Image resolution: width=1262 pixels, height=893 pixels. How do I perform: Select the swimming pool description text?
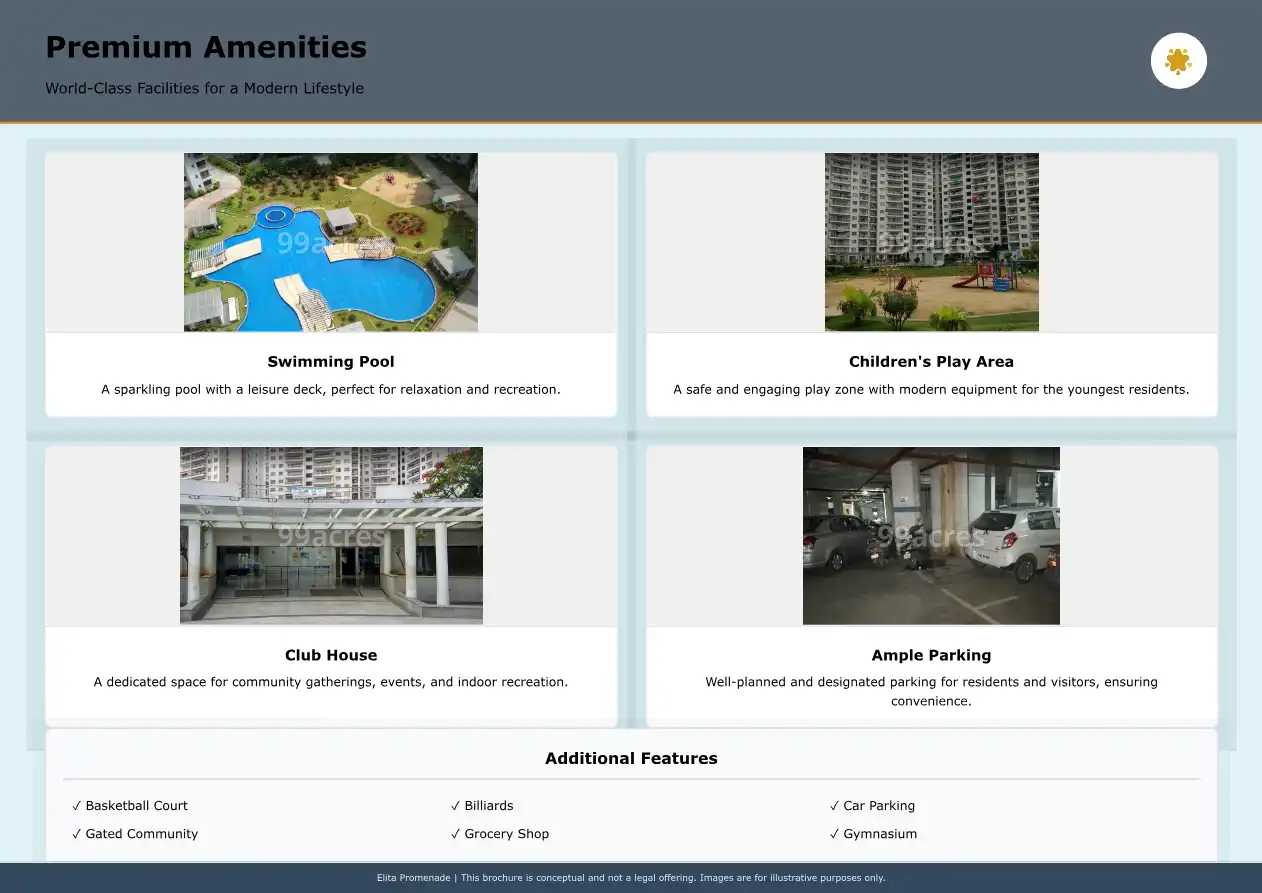click(330, 390)
